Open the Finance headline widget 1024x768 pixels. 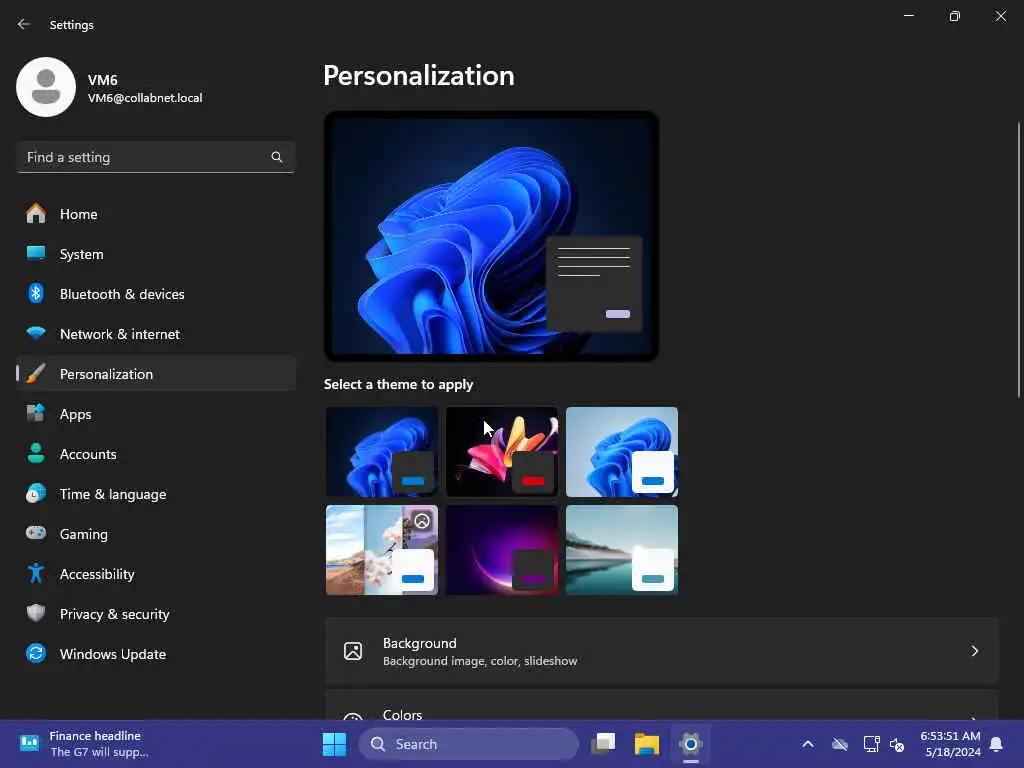(85, 744)
